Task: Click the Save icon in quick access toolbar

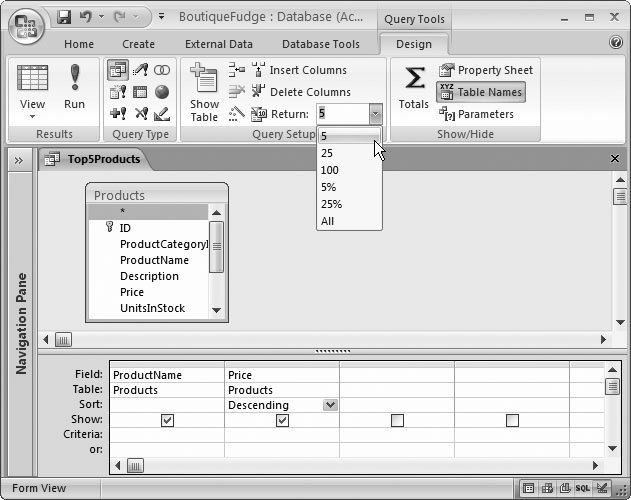Action: coord(64,17)
